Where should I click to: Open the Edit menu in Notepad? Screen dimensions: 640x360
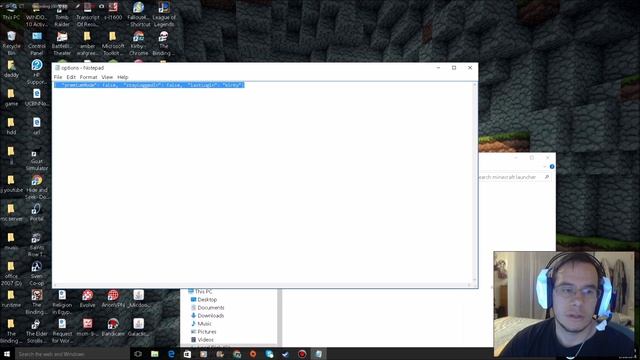(71, 77)
